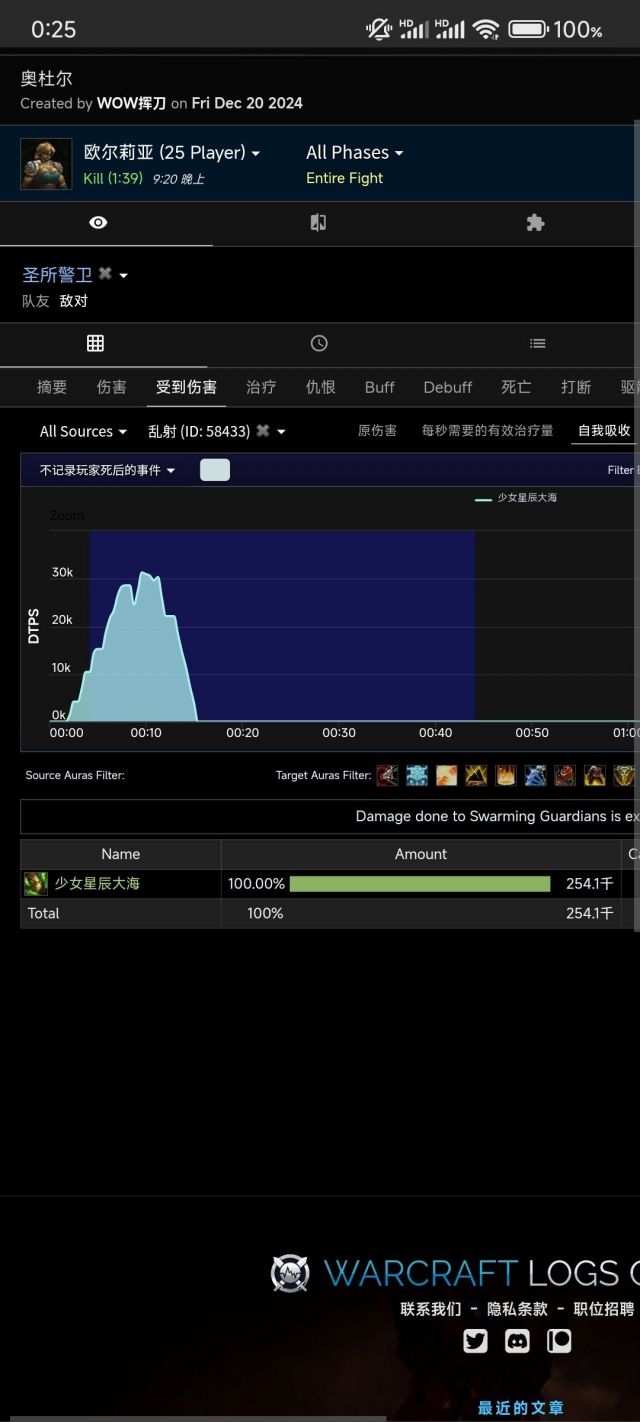This screenshot has width=640, height=1422.
Task: Open the 联系我们 footer link
Action: pos(431,1309)
